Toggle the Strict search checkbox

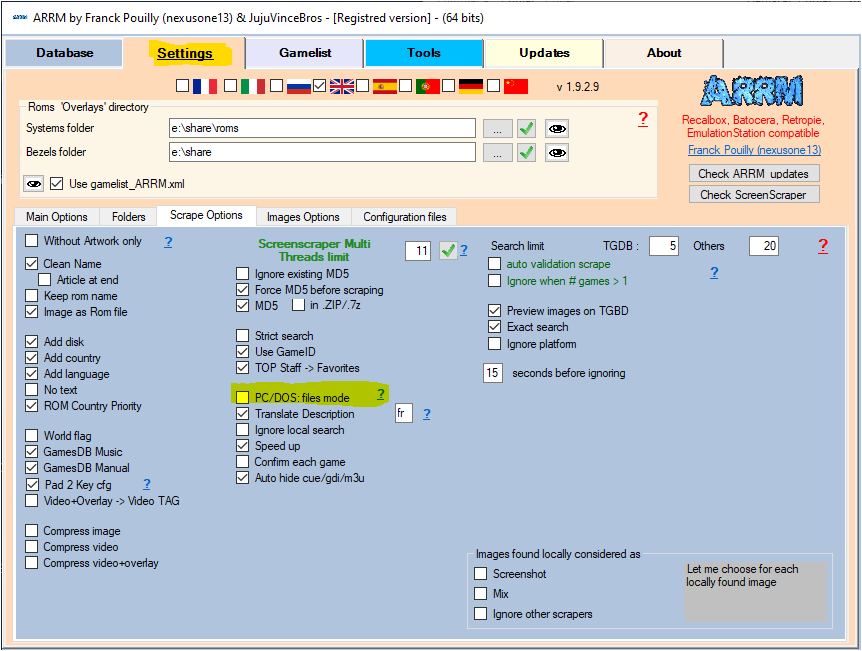pos(242,336)
